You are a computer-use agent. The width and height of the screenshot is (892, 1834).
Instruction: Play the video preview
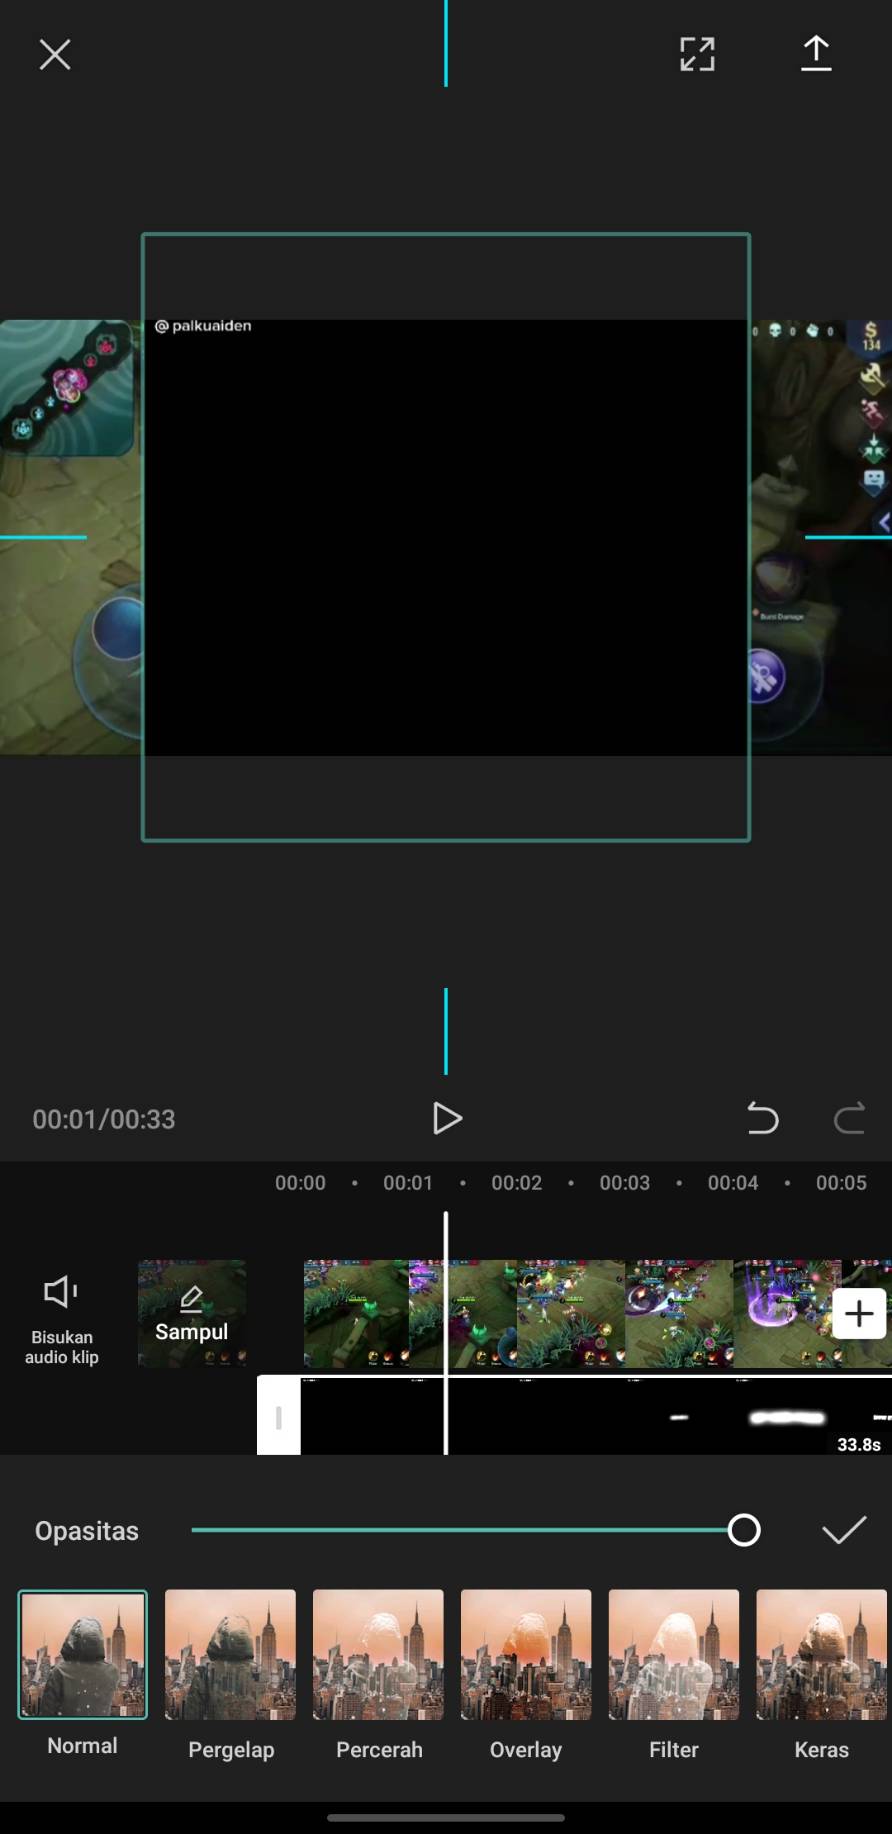coord(446,1118)
